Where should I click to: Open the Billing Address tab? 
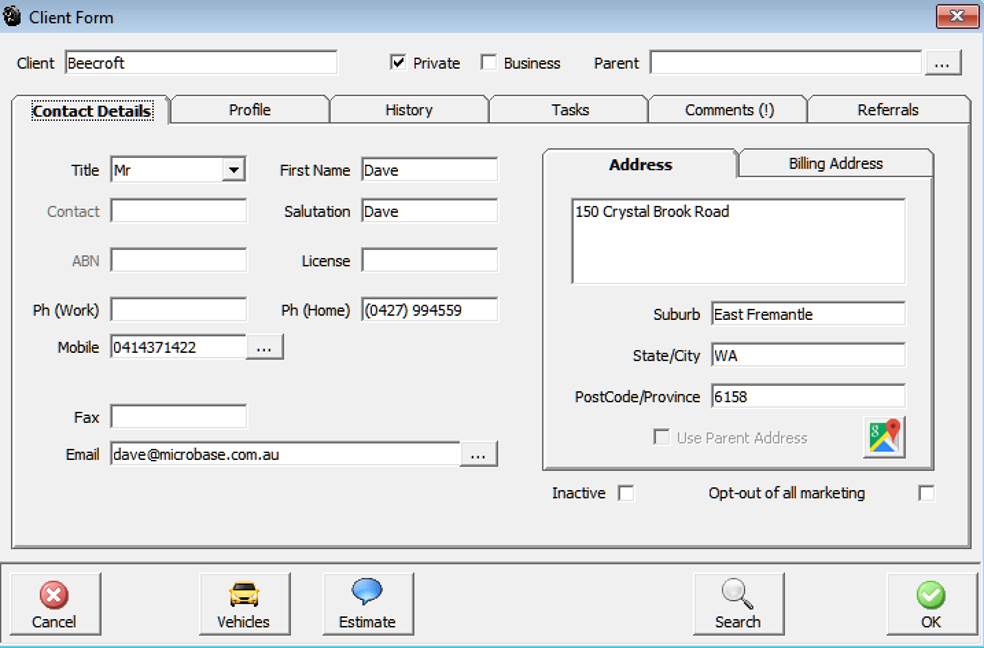[x=835, y=164]
